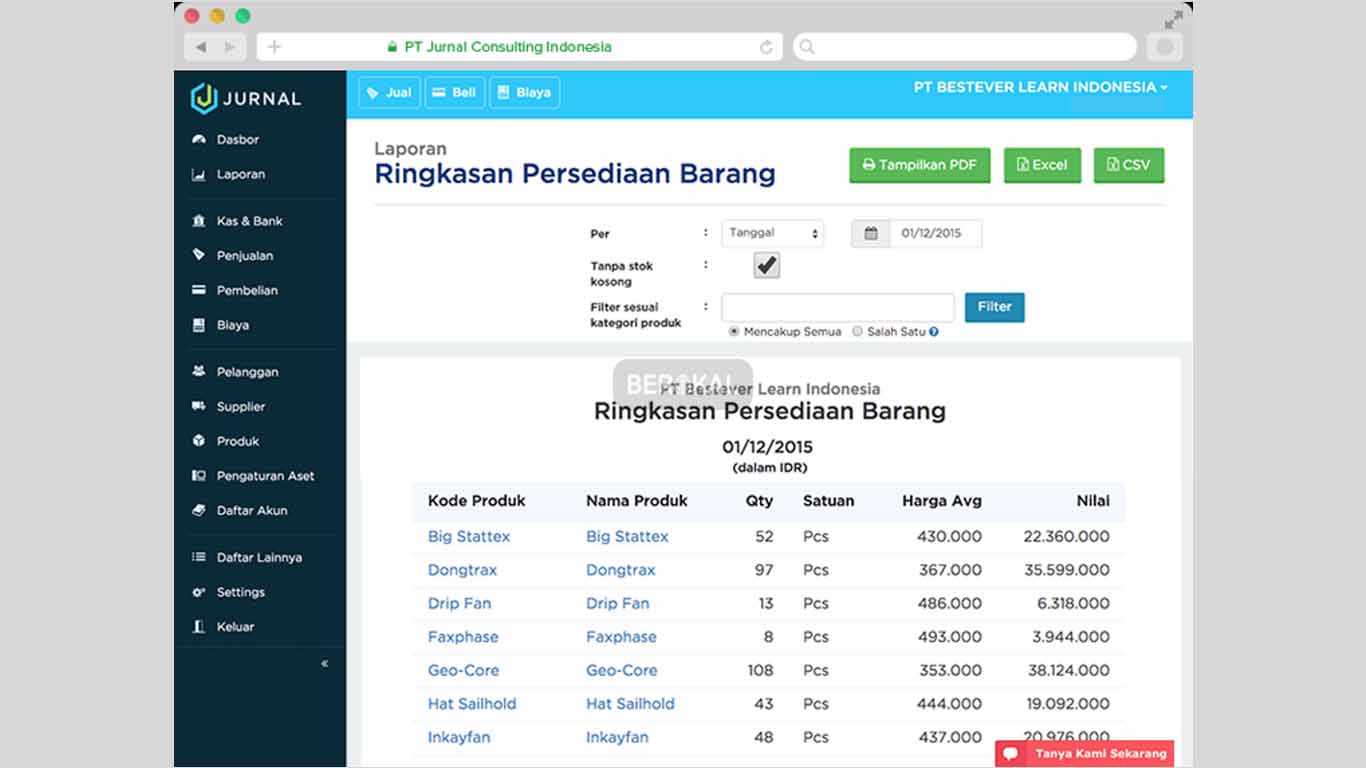The height and width of the screenshot is (768, 1366).
Task: Select the Salah Satu radio option
Action: [857, 331]
